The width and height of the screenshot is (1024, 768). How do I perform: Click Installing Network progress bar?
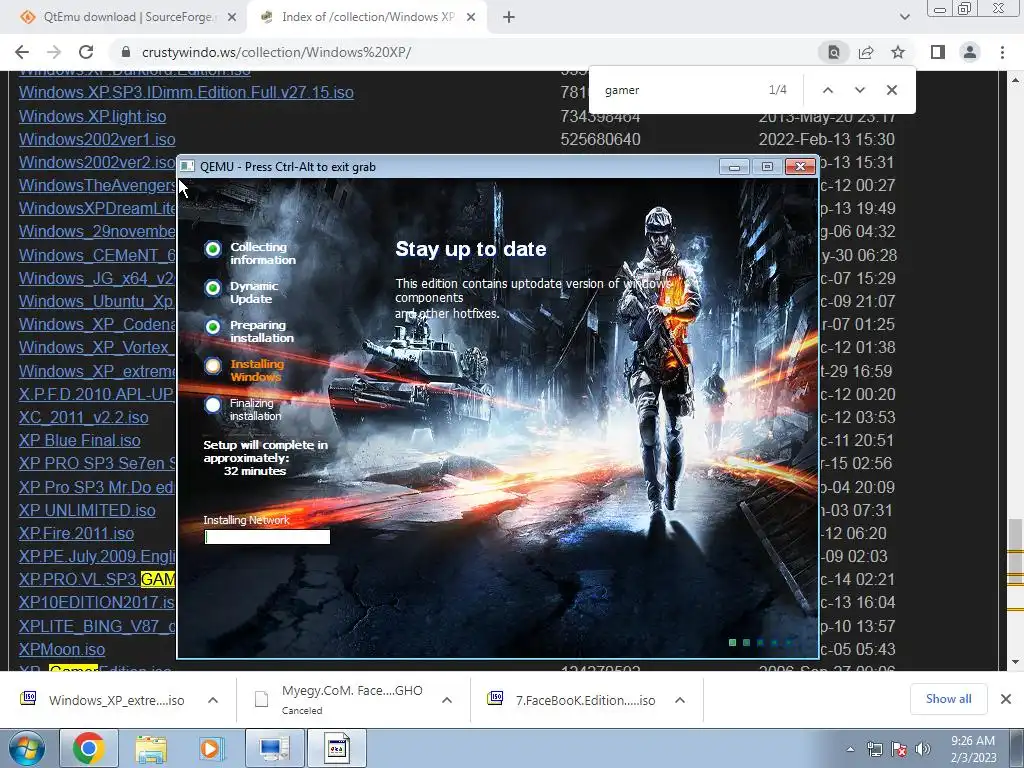click(x=267, y=537)
